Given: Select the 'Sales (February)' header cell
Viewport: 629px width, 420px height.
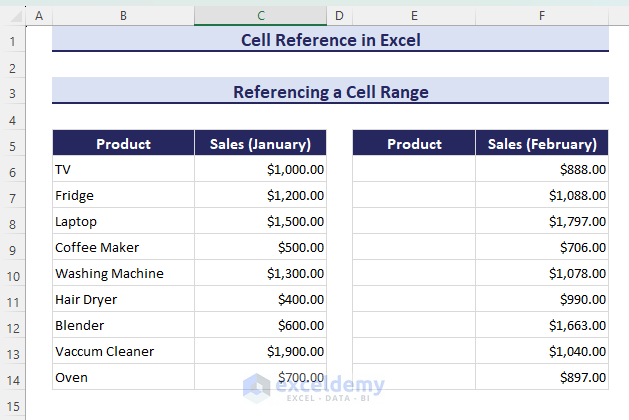Looking at the screenshot, I should (x=541, y=144).
